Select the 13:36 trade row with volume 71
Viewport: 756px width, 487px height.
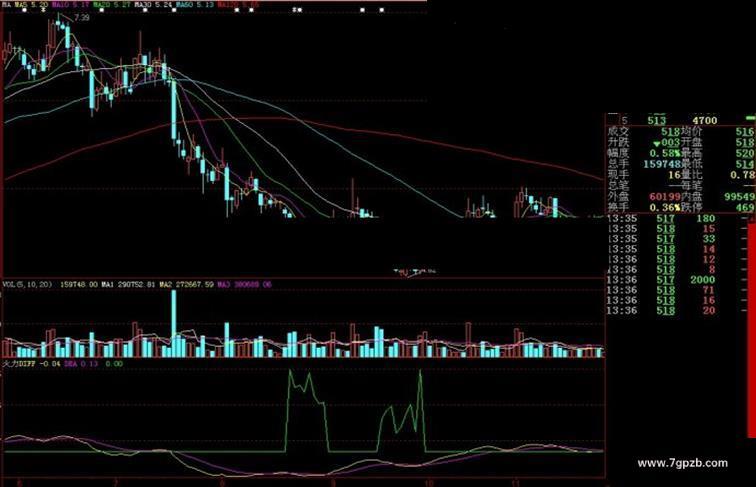click(x=662, y=290)
